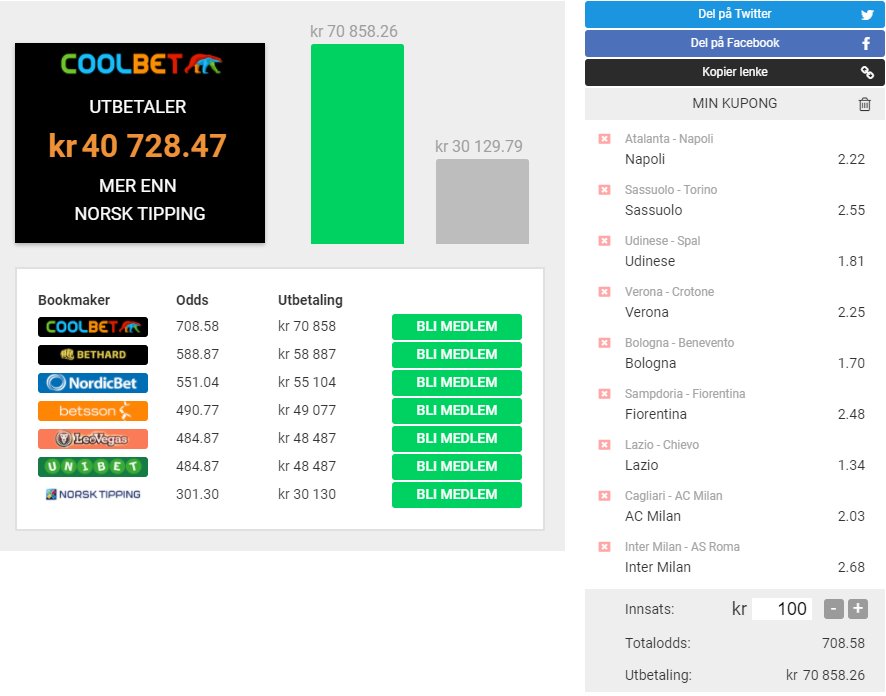
Task: Click the Napoli 2.22 odds value
Action: click(851, 159)
